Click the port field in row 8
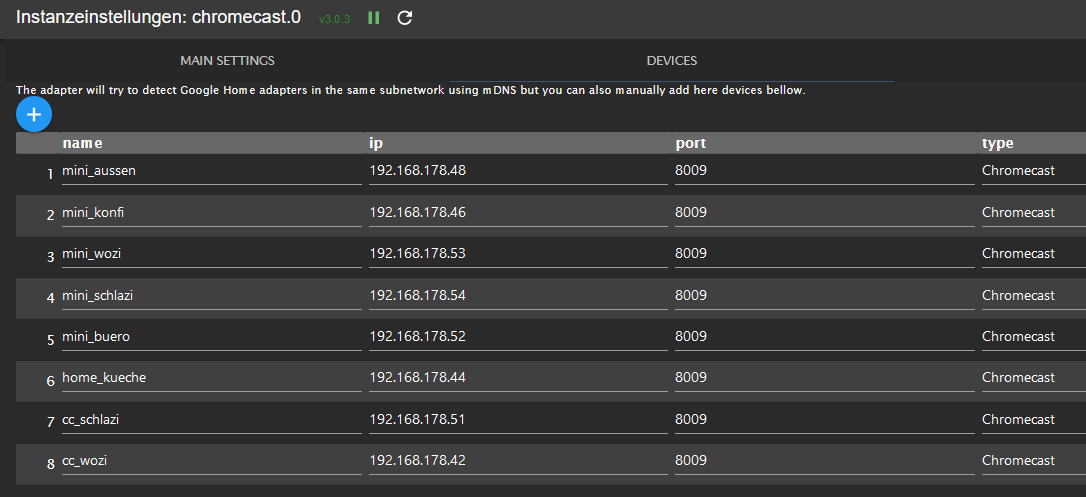The height and width of the screenshot is (497, 1086). (x=824, y=461)
